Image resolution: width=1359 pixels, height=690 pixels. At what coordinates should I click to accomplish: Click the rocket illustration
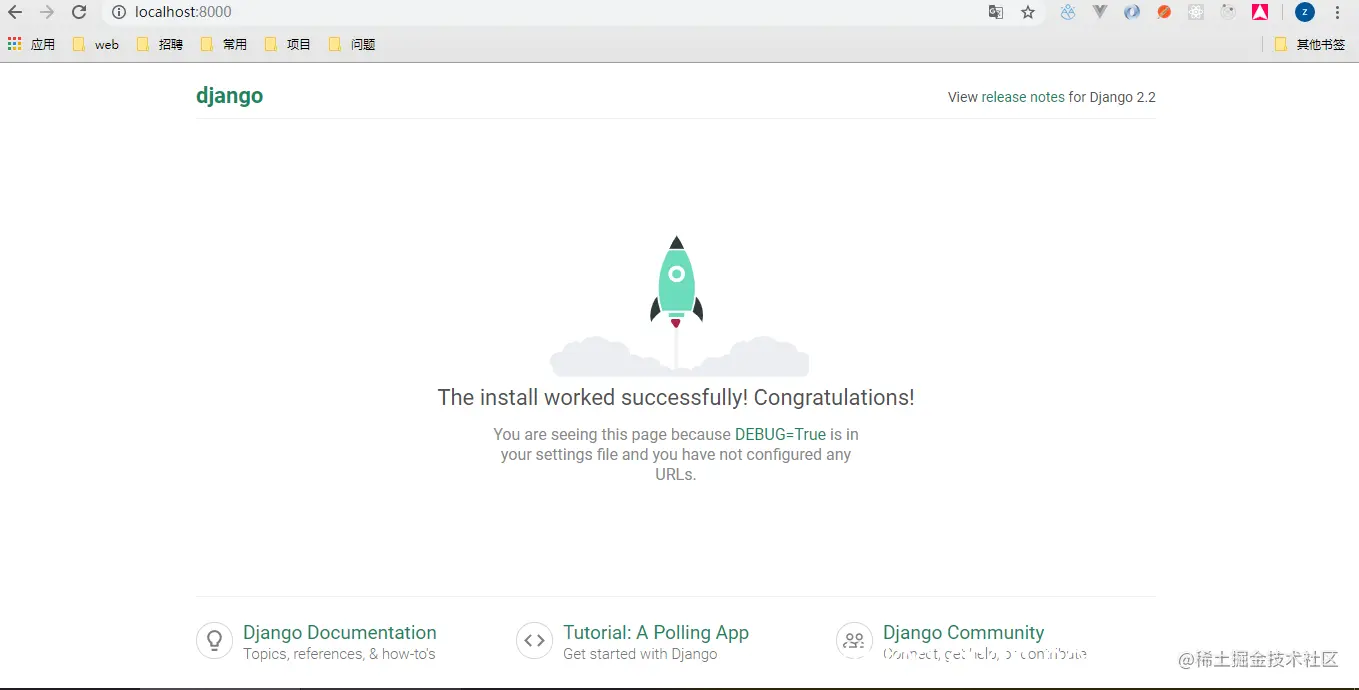(677, 283)
